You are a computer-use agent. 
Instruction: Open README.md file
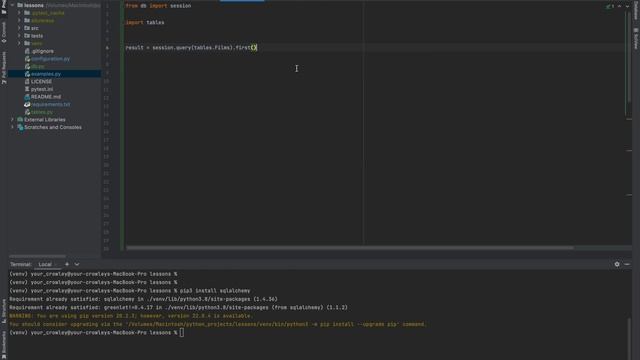(46, 97)
